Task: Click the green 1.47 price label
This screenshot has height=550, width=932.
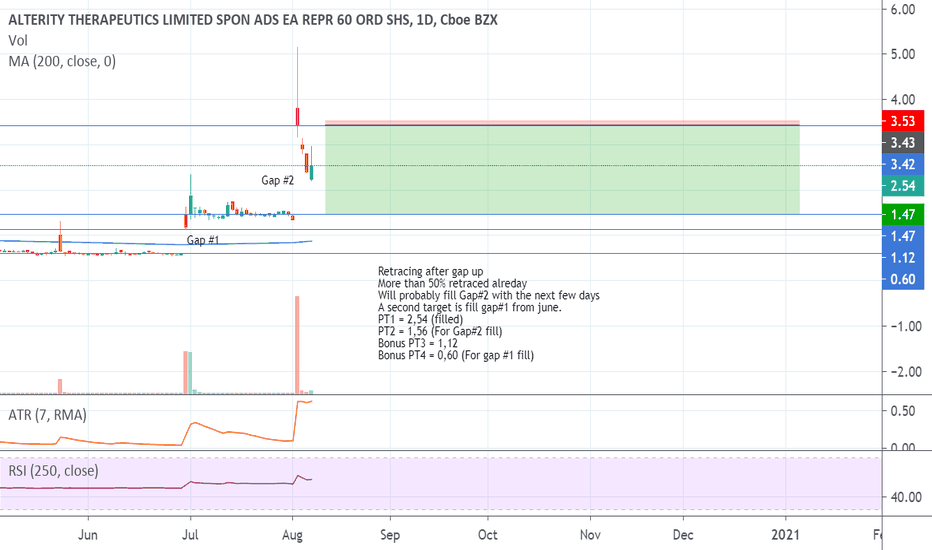Action: (x=903, y=215)
